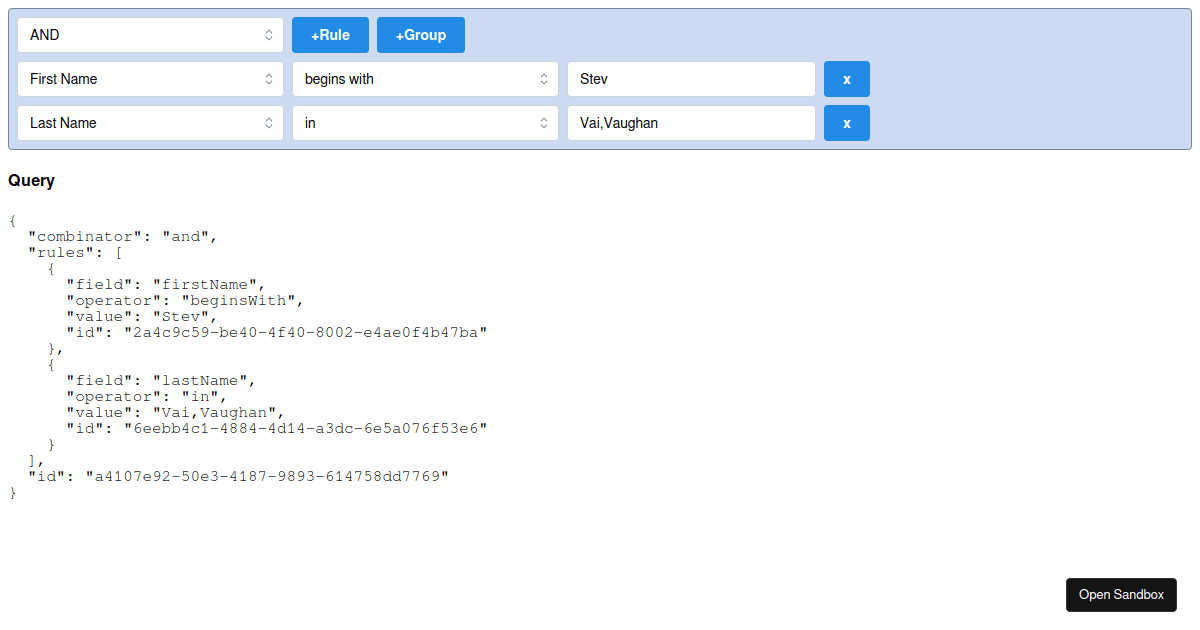Click the x icon removing the First Name rule
The width and height of the screenshot is (1200, 630).
(x=846, y=78)
